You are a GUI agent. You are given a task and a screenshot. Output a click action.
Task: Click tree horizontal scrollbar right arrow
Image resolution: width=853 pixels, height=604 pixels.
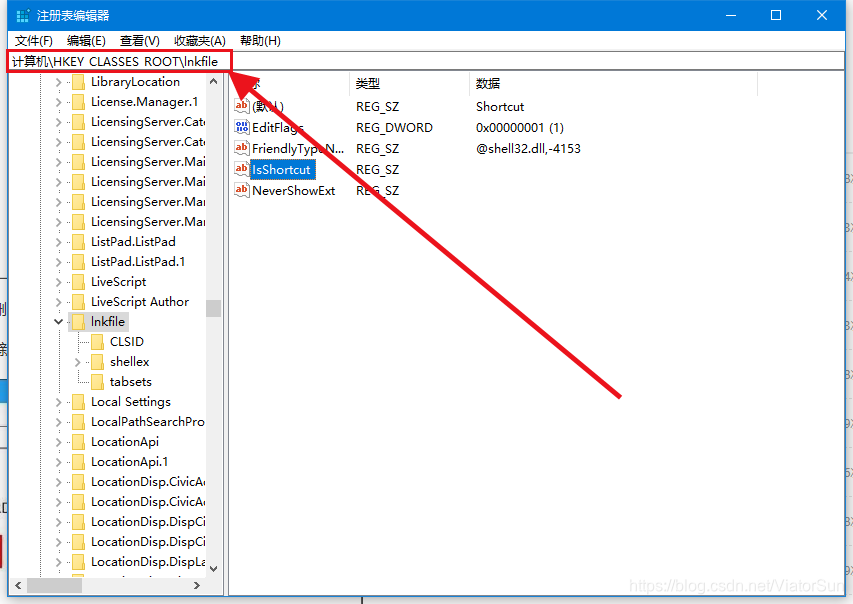(197, 585)
